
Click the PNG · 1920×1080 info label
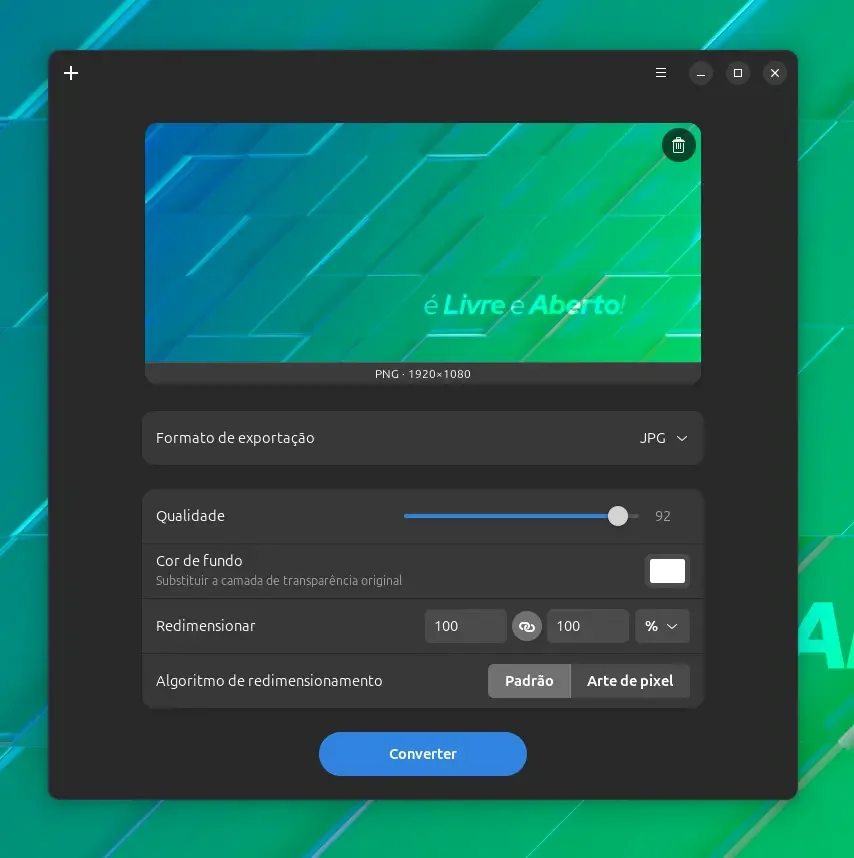click(x=423, y=374)
